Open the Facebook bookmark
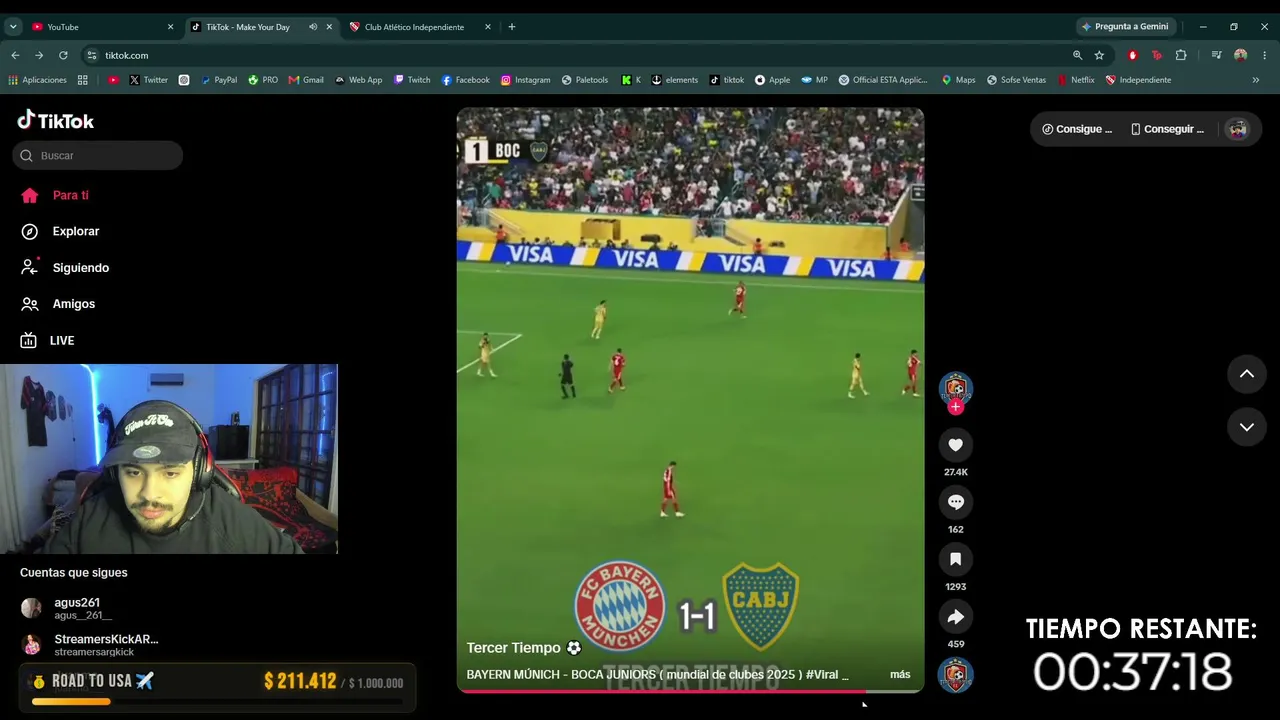 coord(465,80)
